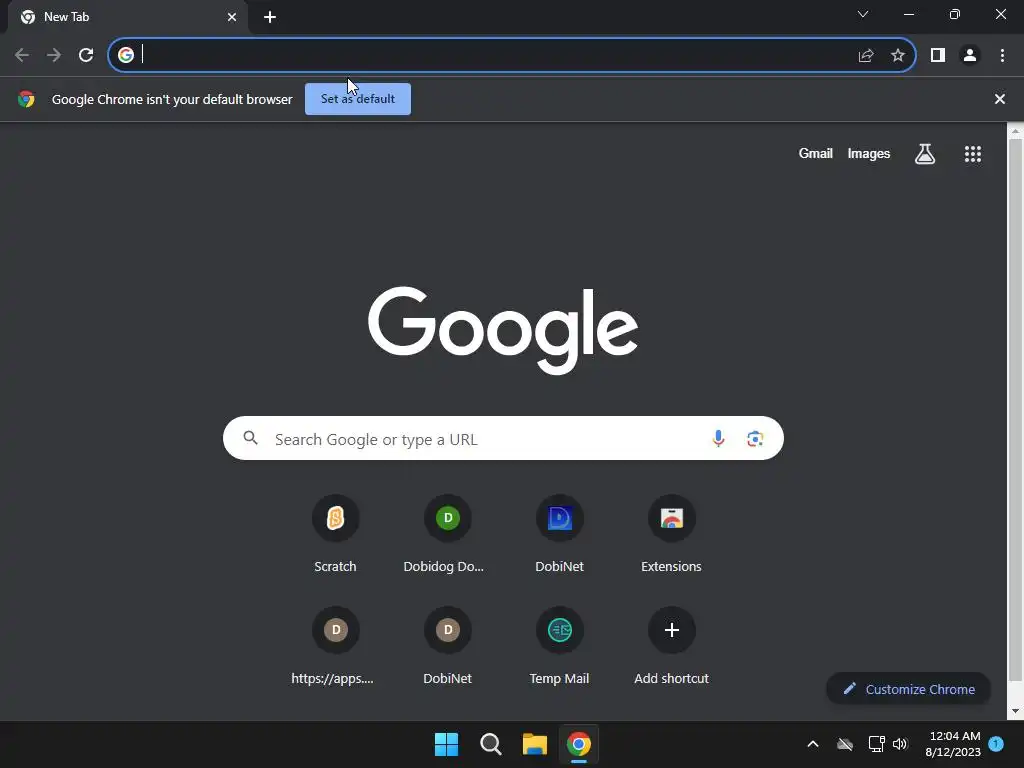Open the Scratch shortcut

coord(335,534)
